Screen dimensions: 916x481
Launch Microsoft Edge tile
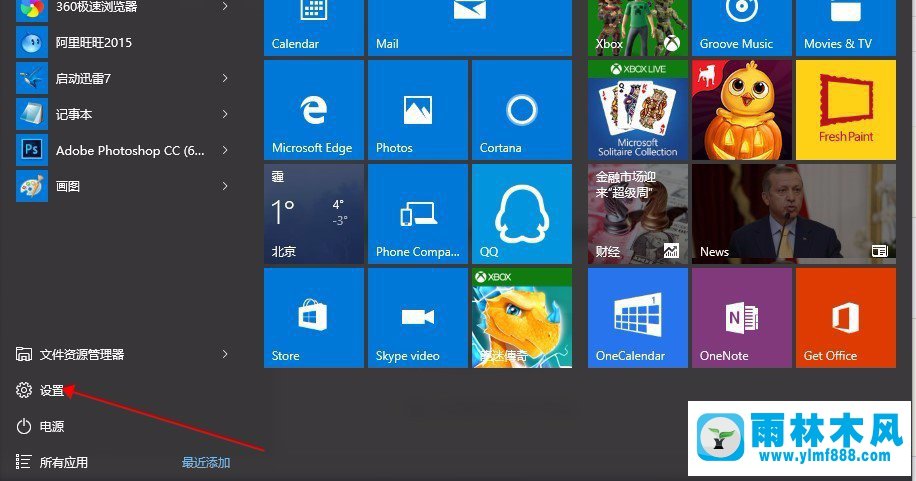tap(314, 110)
